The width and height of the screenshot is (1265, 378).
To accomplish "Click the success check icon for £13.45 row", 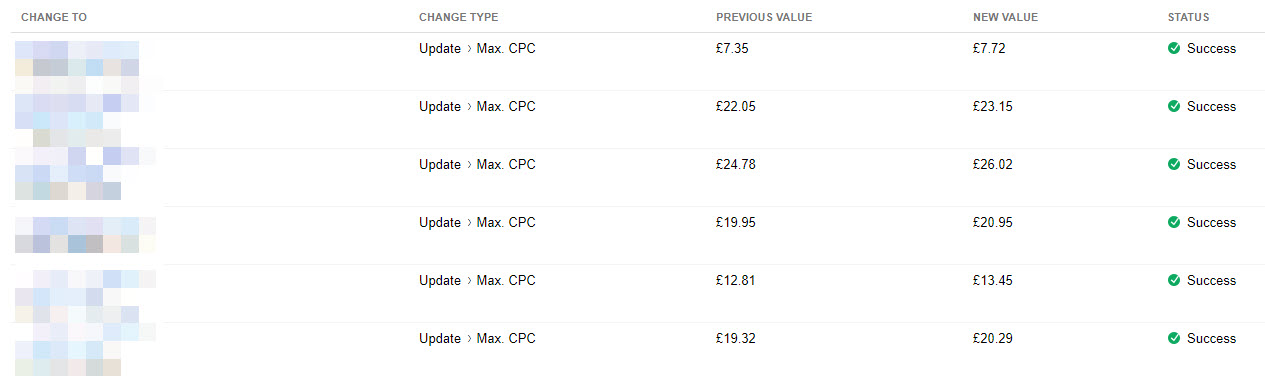I will pos(1174,280).
